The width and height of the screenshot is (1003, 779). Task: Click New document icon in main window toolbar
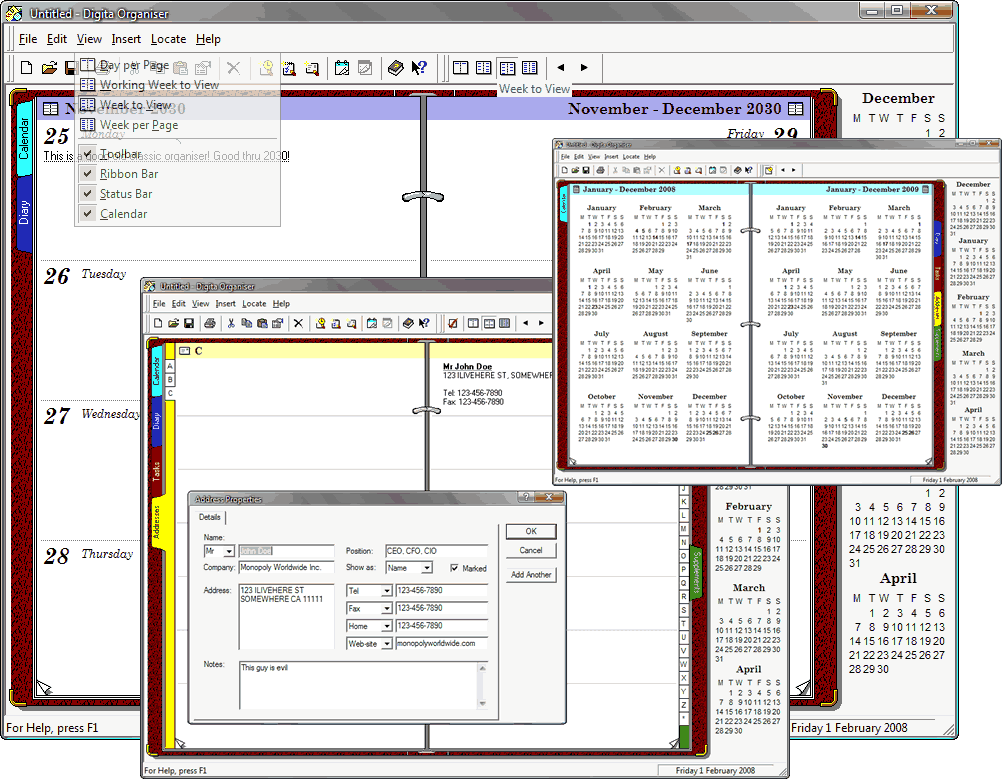26,67
